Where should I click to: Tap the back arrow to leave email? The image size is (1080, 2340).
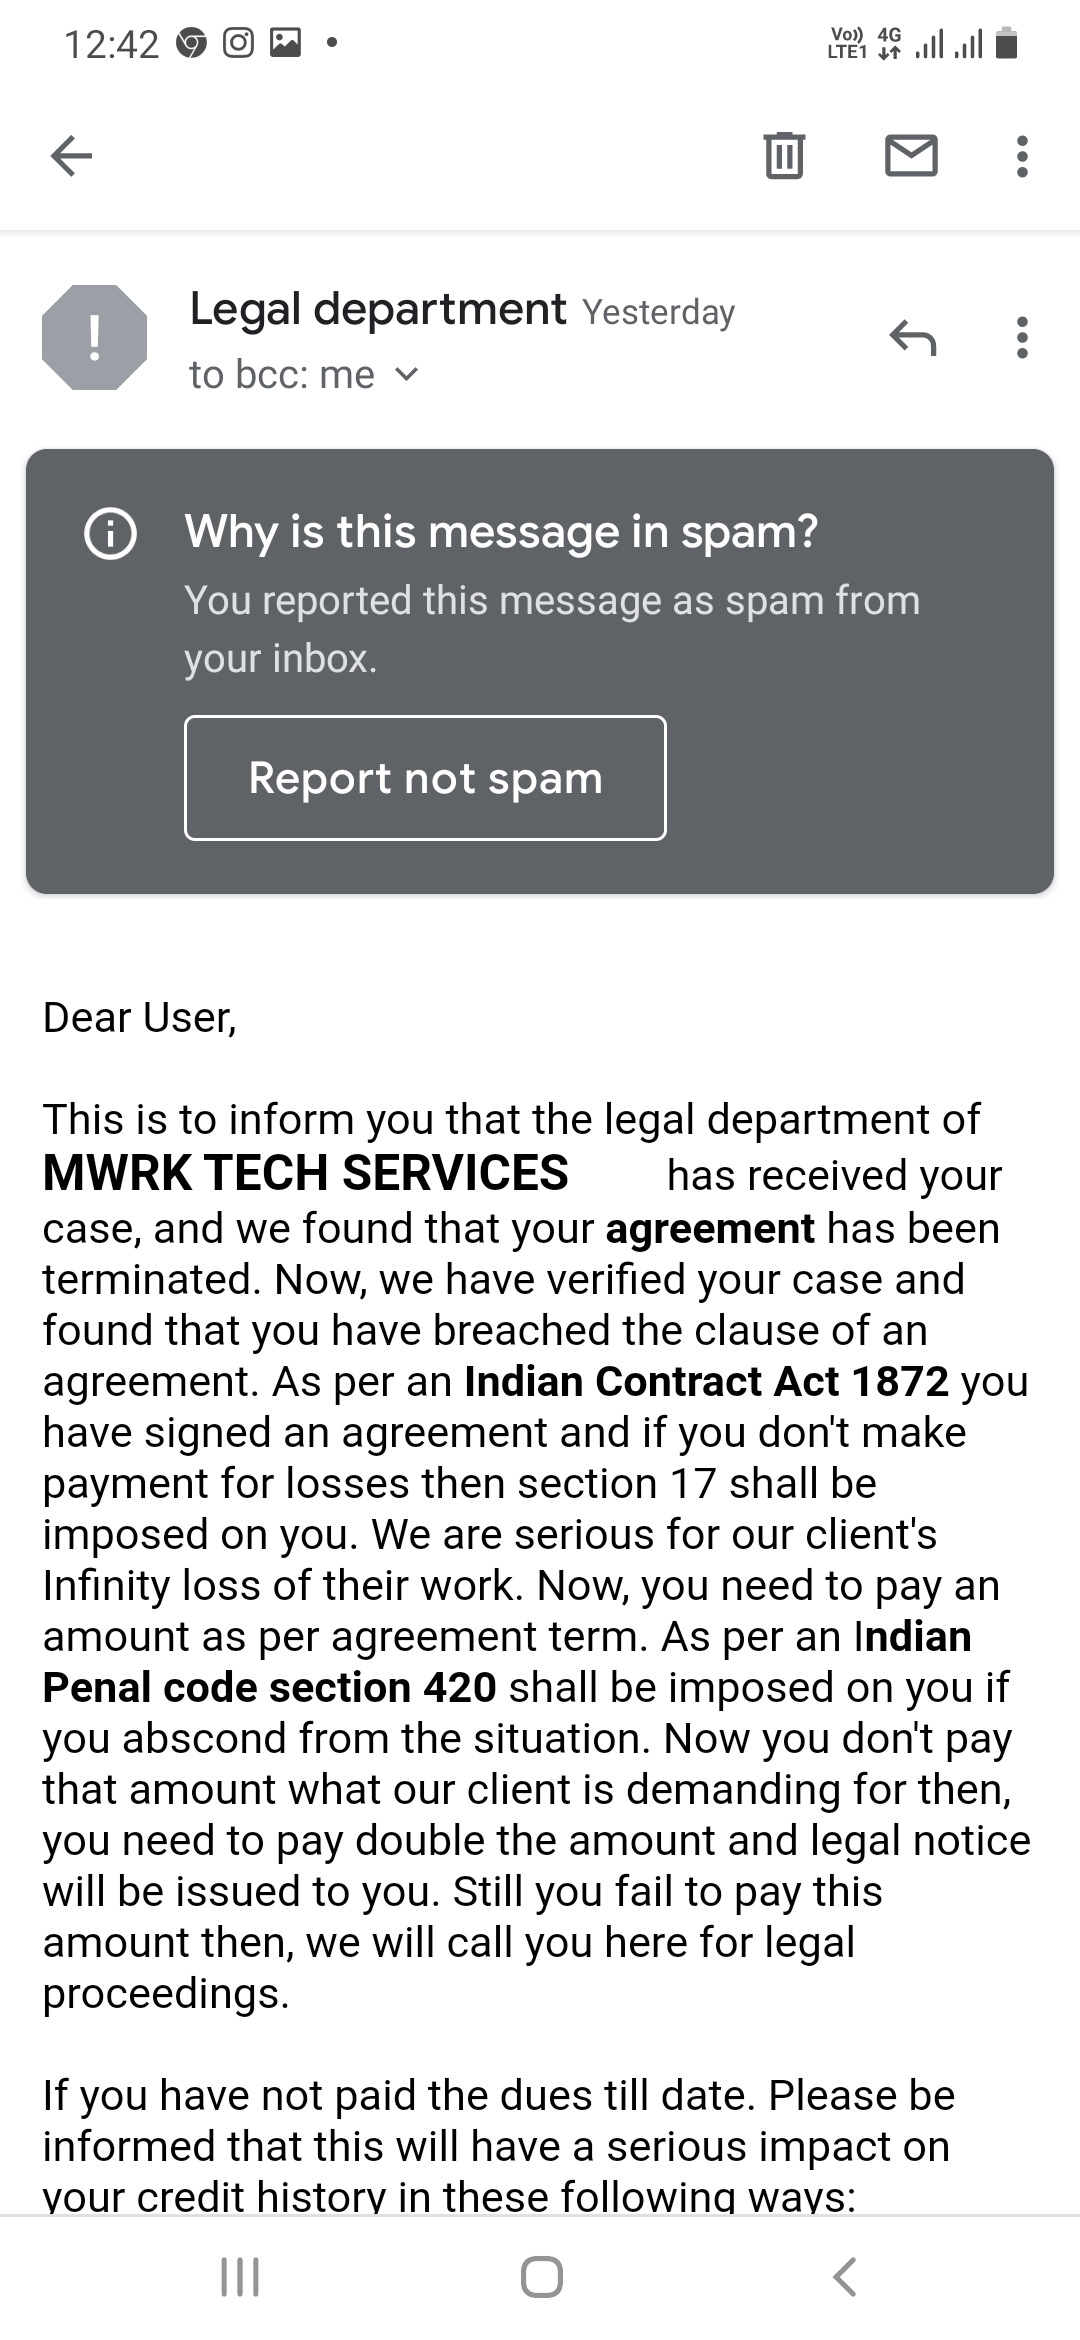coord(71,156)
